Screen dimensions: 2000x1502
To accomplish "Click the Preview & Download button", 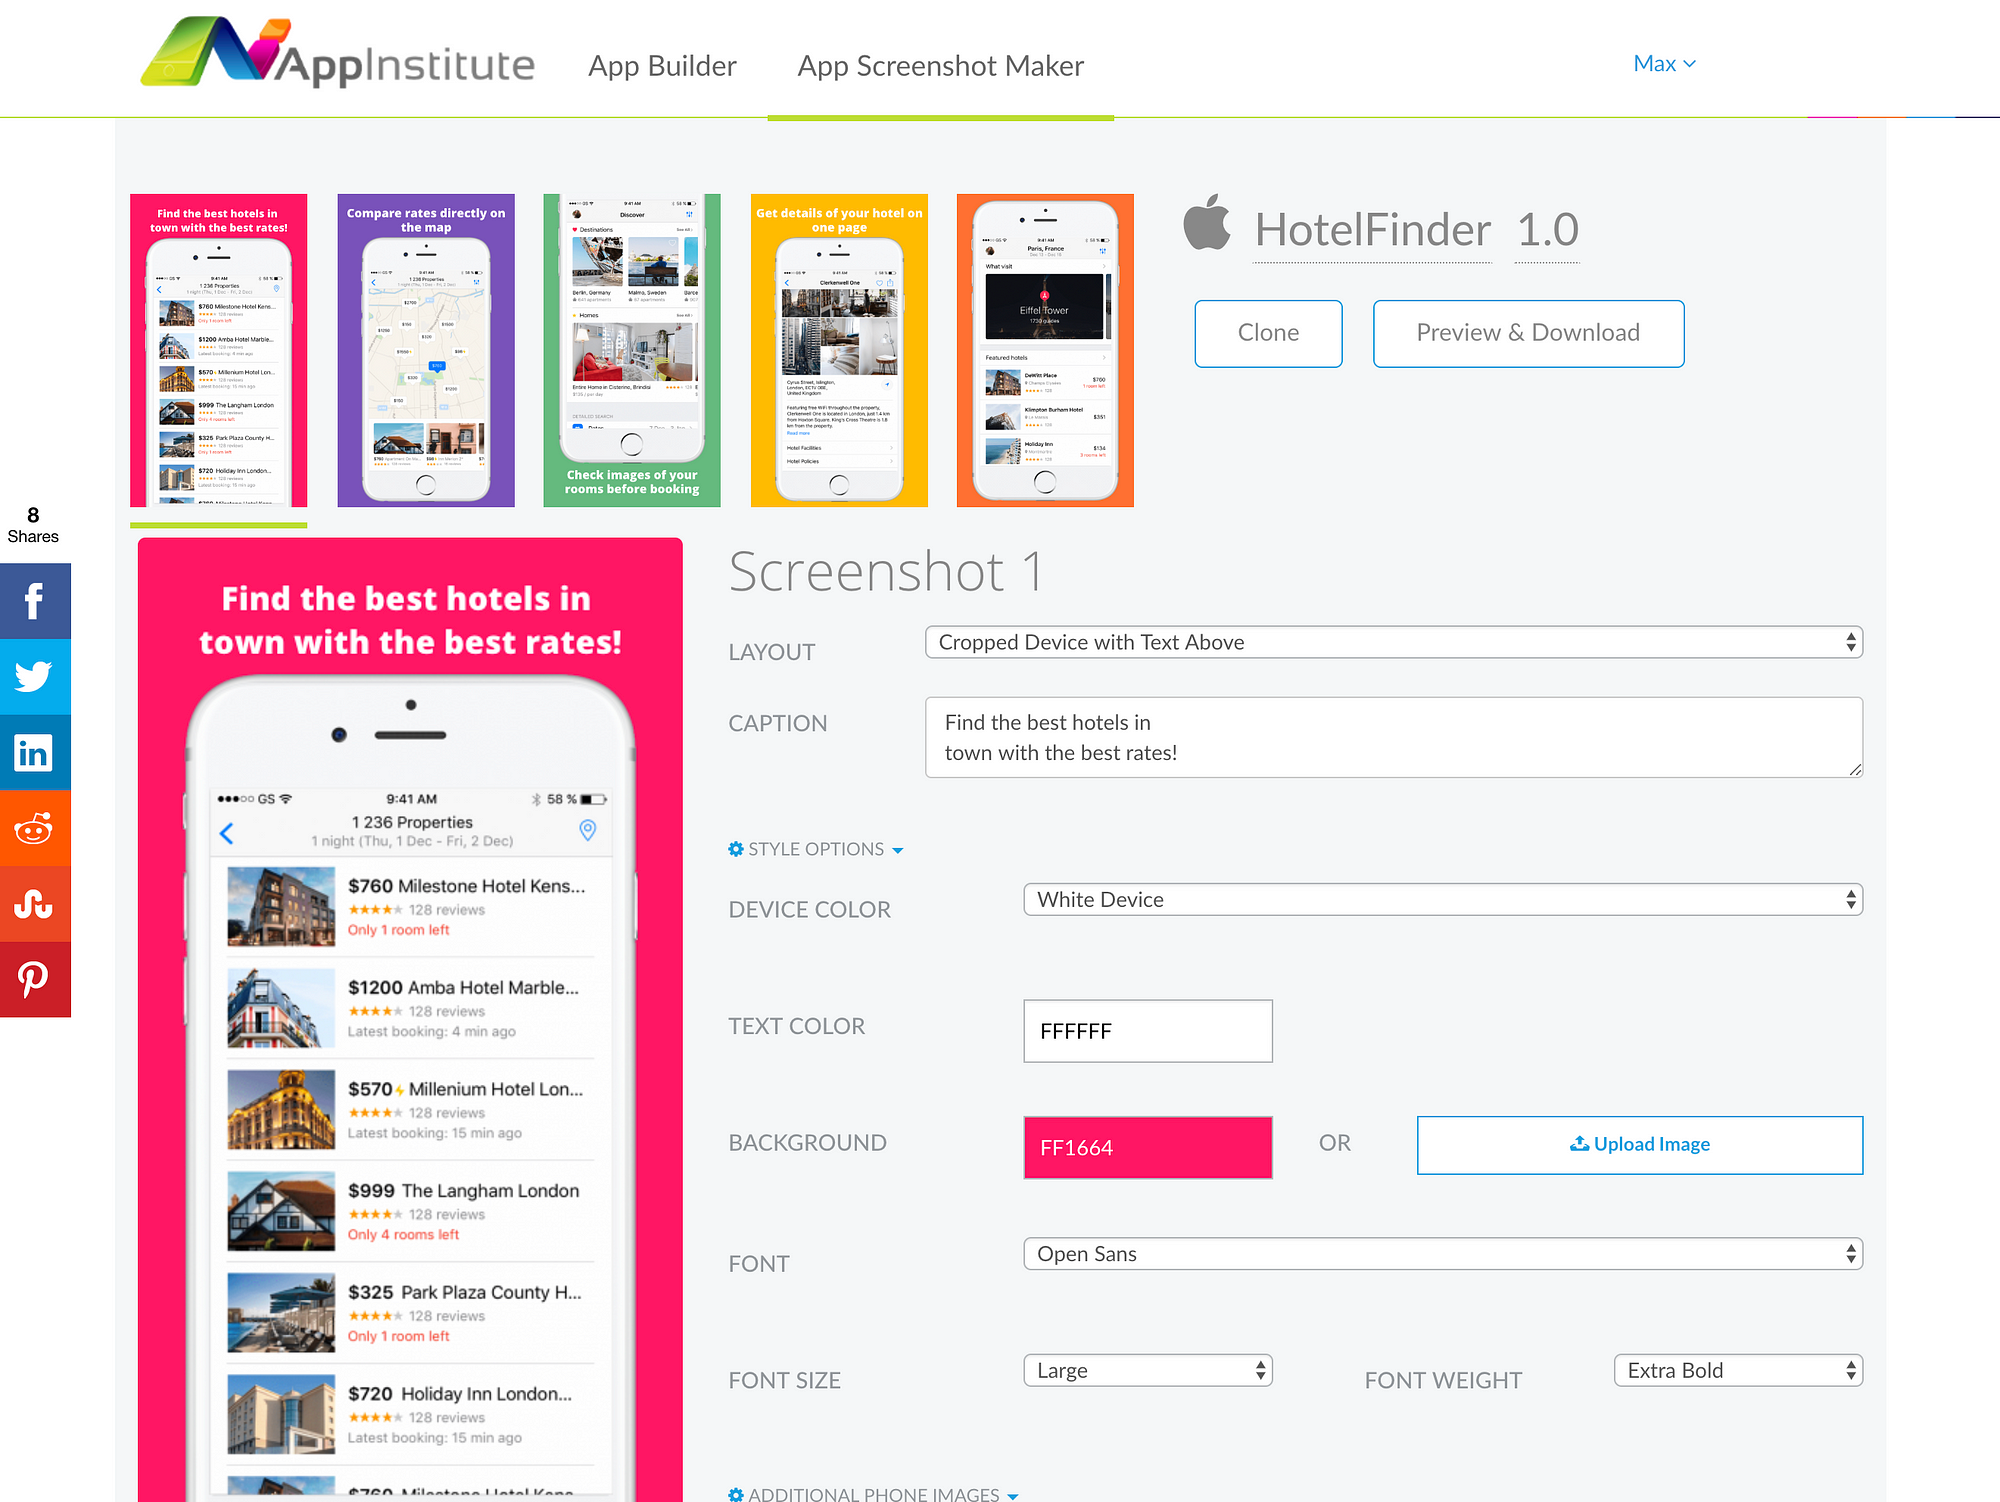I will coord(1528,333).
